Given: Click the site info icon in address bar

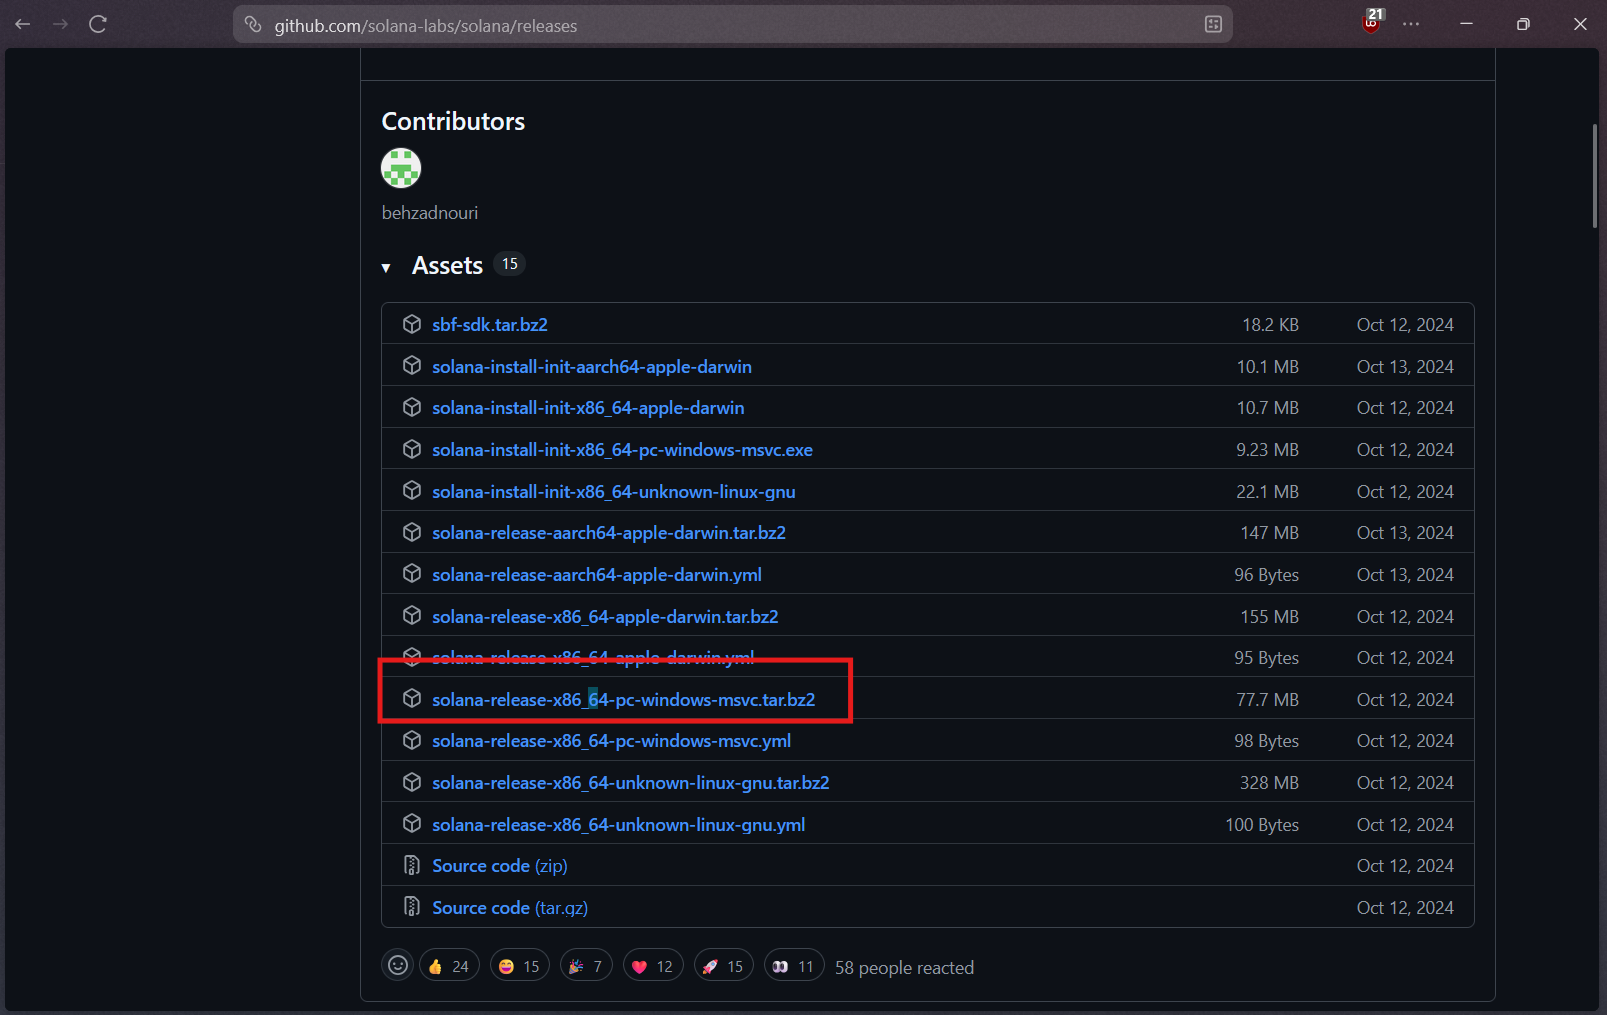Looking at the screenshot, I should tap(253, 25).
